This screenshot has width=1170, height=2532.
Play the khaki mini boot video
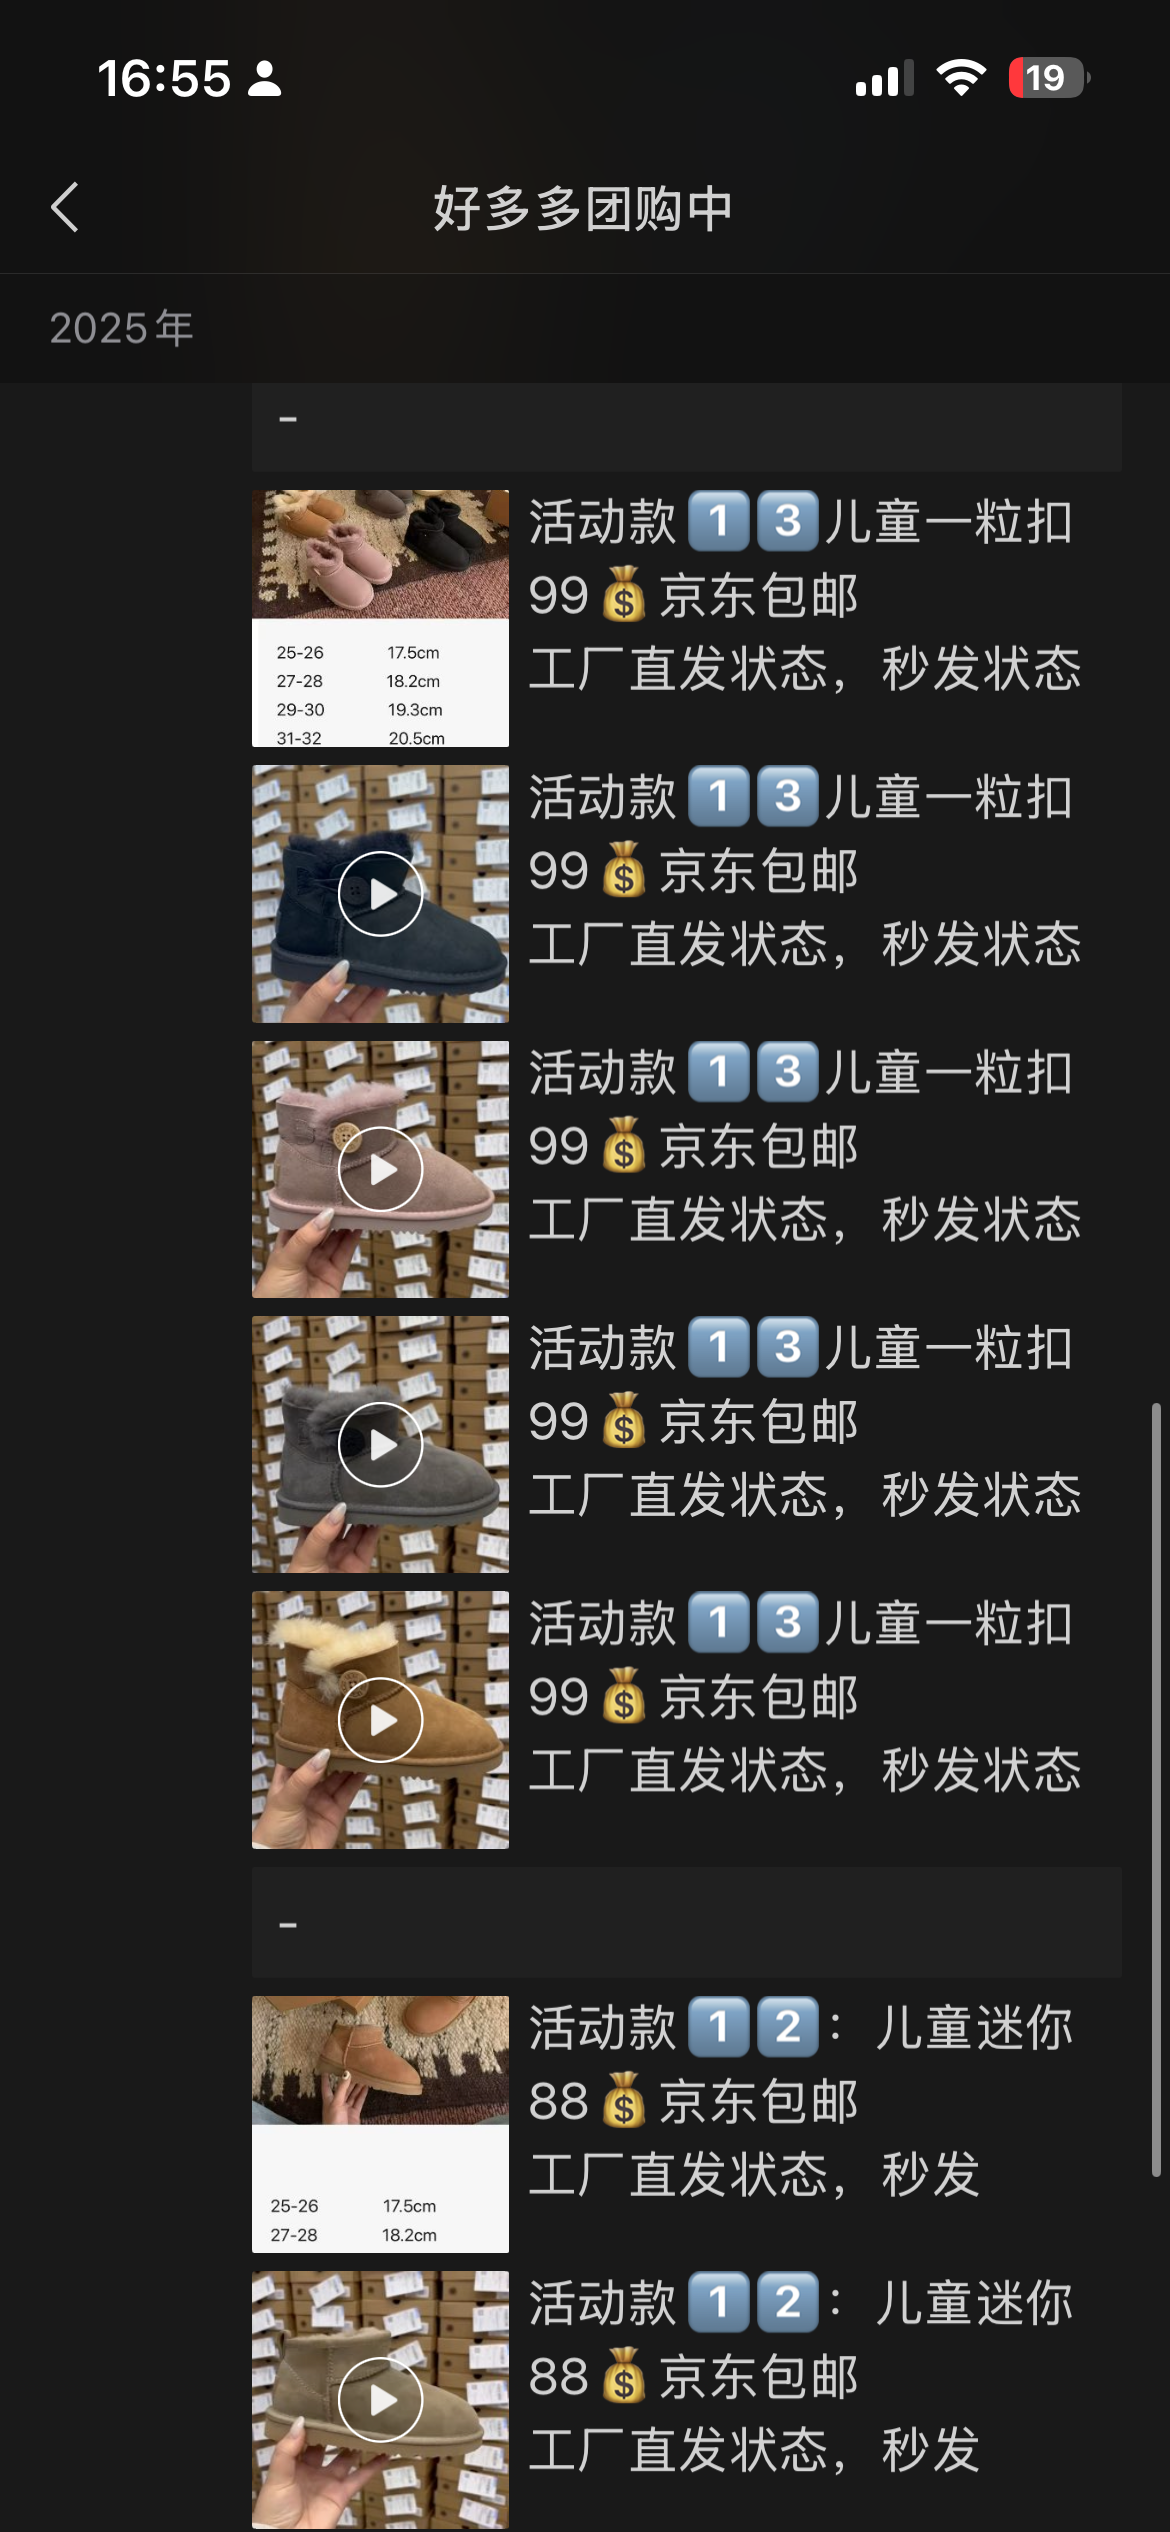tap(380, 2400)
